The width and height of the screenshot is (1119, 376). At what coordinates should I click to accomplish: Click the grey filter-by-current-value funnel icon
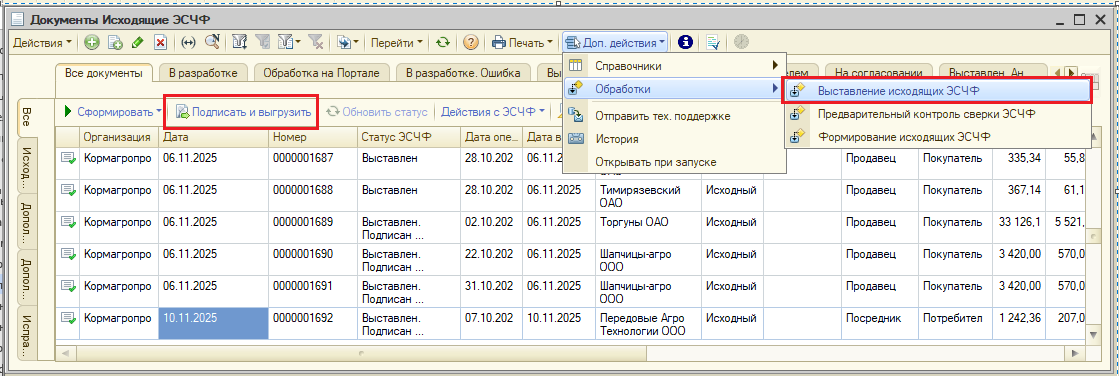point(263,43)
